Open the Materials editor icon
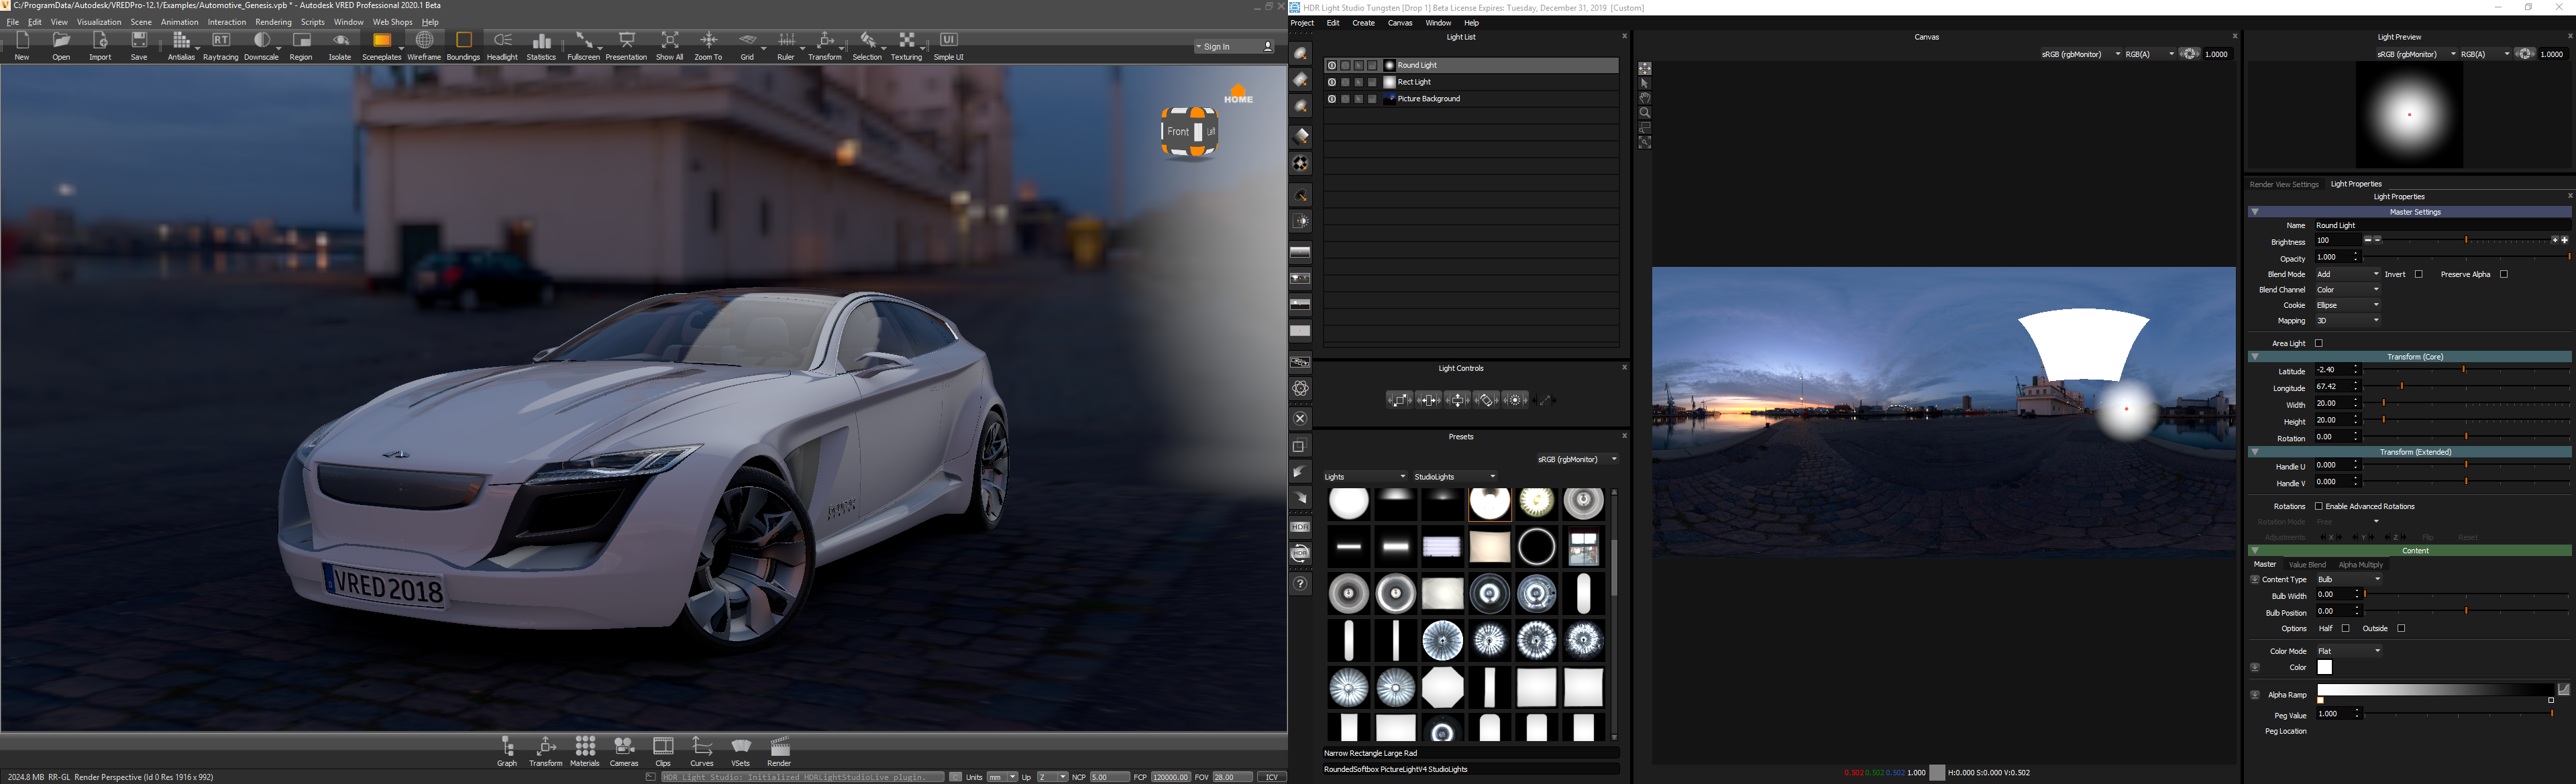The image size is (2576, 784). [585, 751]
